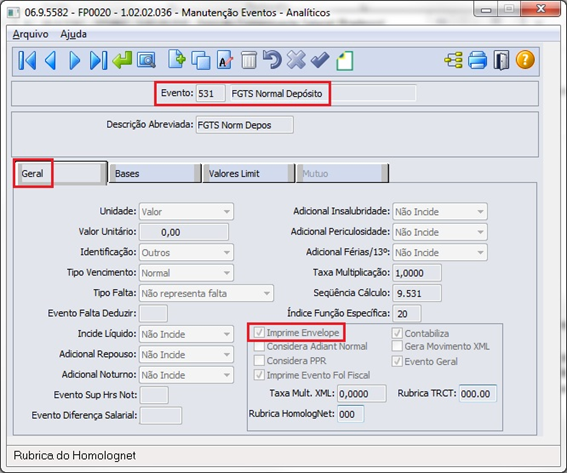Viewport: 567px width, 473px height.
Task: Click the confirm checkmark icon
Action: (x=320, y=60)
